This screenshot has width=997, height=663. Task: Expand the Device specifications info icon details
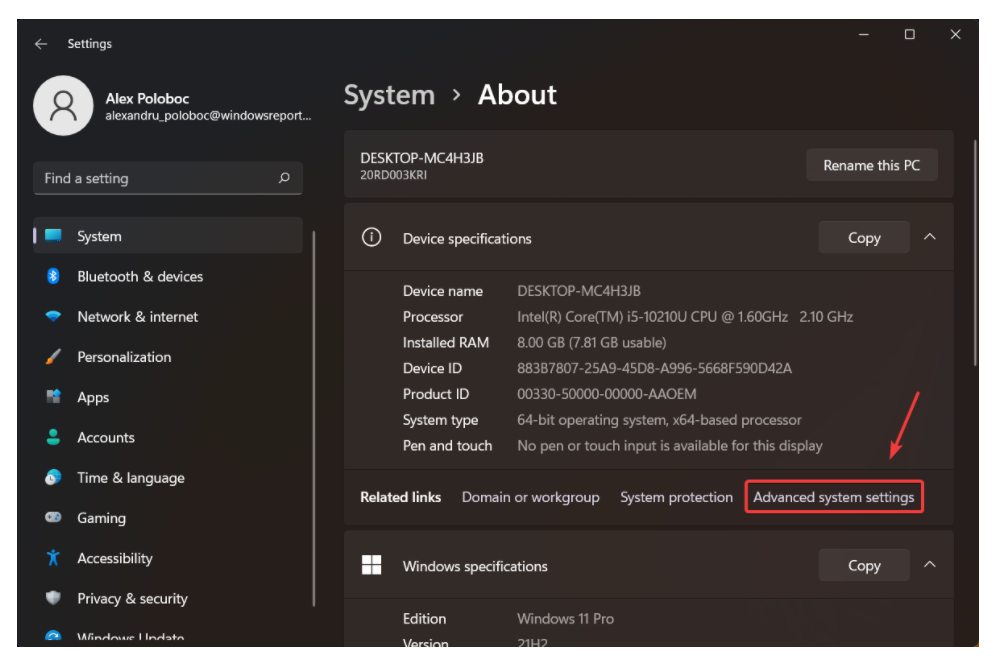[371, 237]
